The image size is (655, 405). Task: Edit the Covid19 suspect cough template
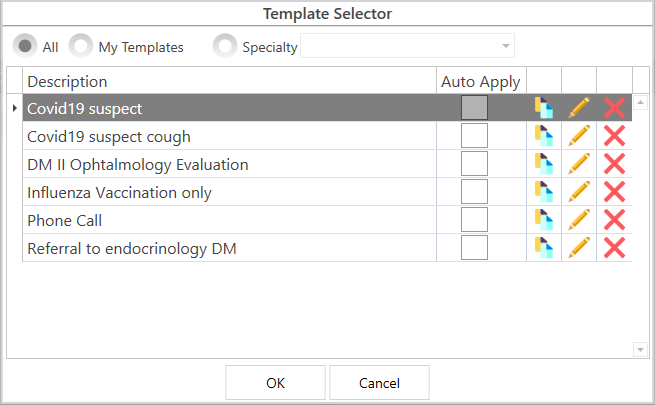pos(579,136)
